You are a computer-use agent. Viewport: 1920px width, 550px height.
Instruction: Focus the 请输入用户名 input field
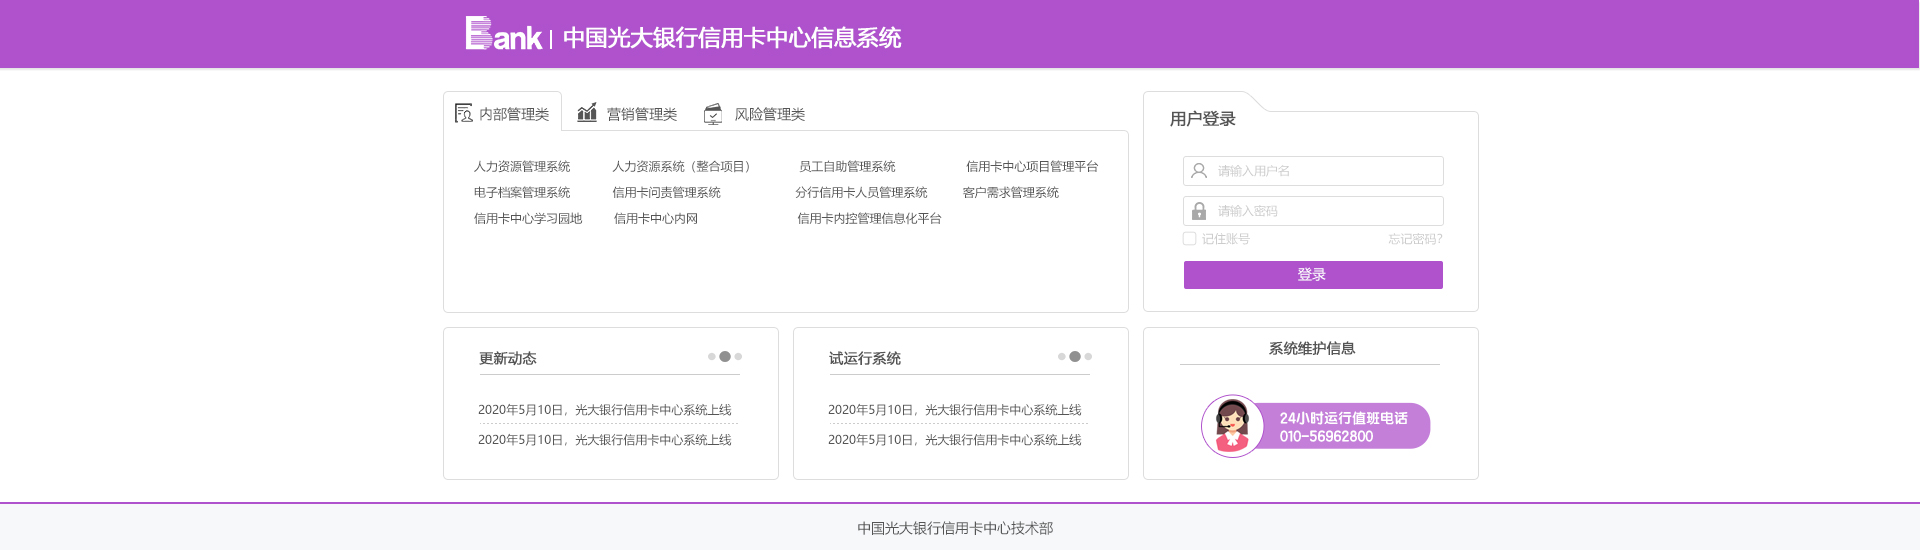1313,171
